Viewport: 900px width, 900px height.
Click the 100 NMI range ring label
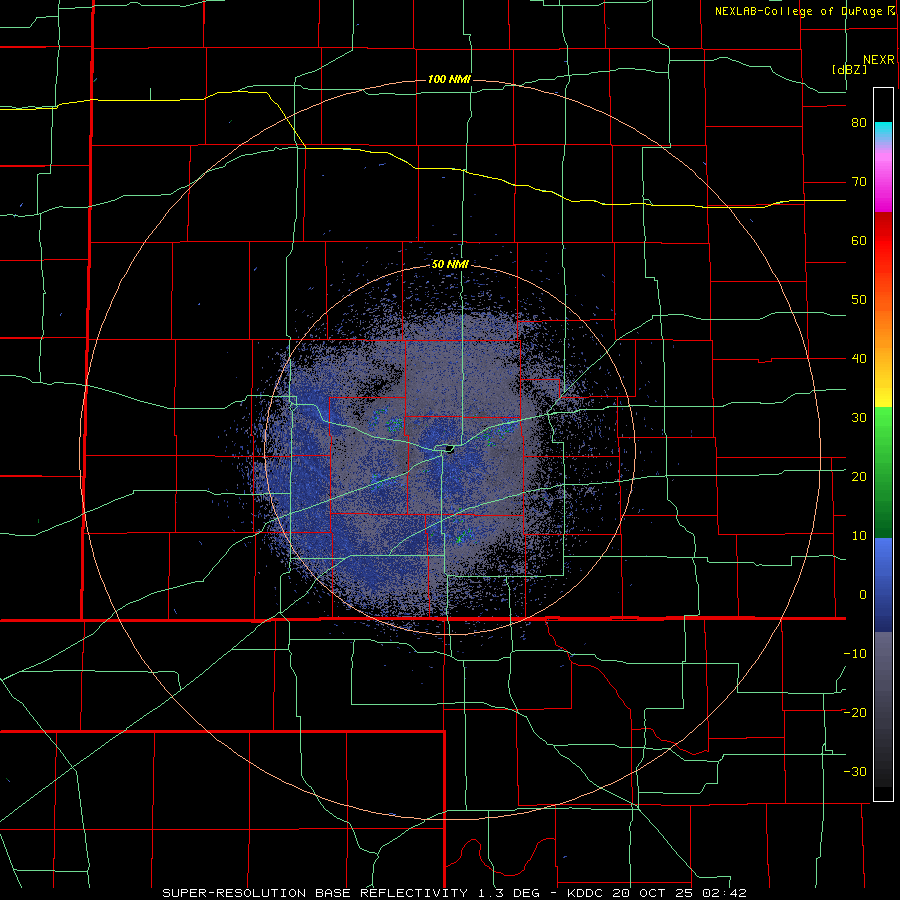(x=449, y=79)
